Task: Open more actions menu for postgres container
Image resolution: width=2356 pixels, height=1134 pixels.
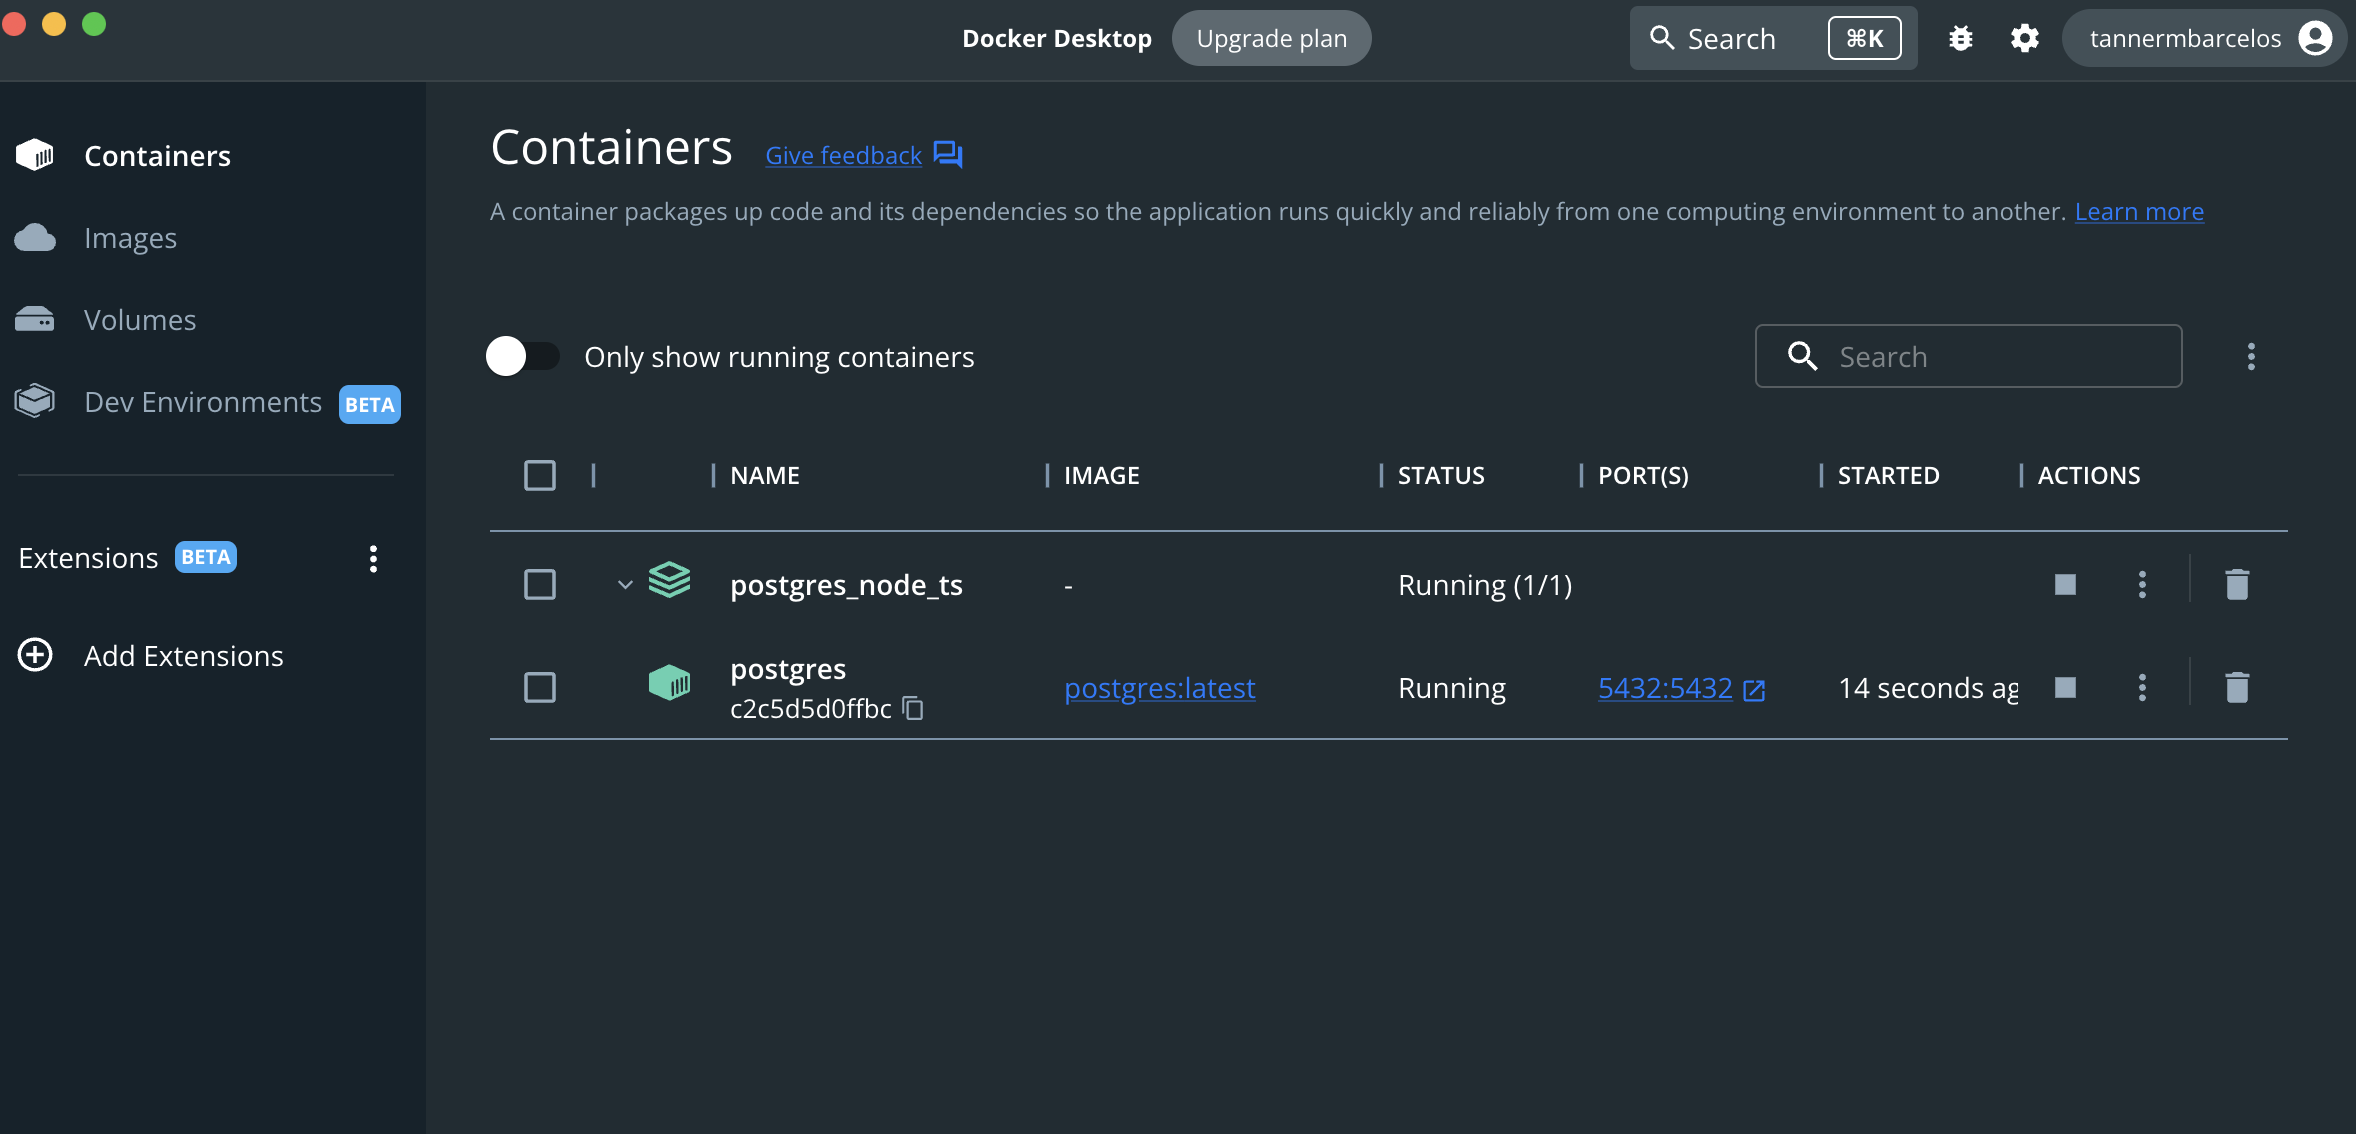Action: [x=2142, y=688]
